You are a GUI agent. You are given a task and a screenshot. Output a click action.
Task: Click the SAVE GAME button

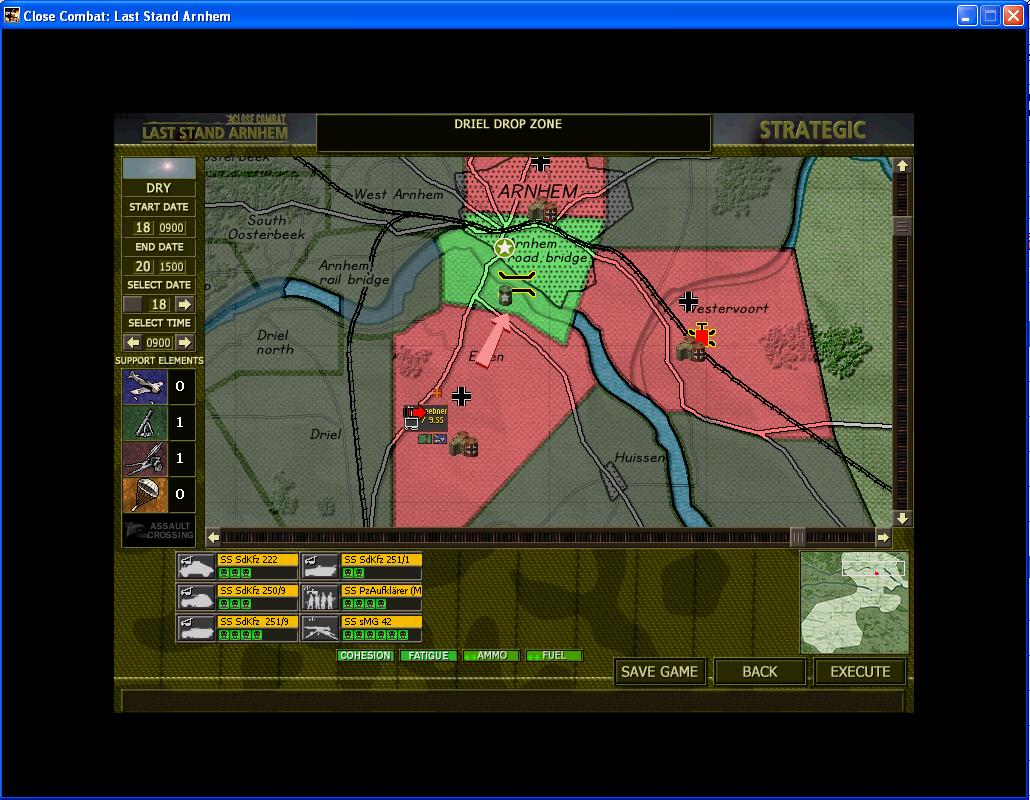coord(660,672)
